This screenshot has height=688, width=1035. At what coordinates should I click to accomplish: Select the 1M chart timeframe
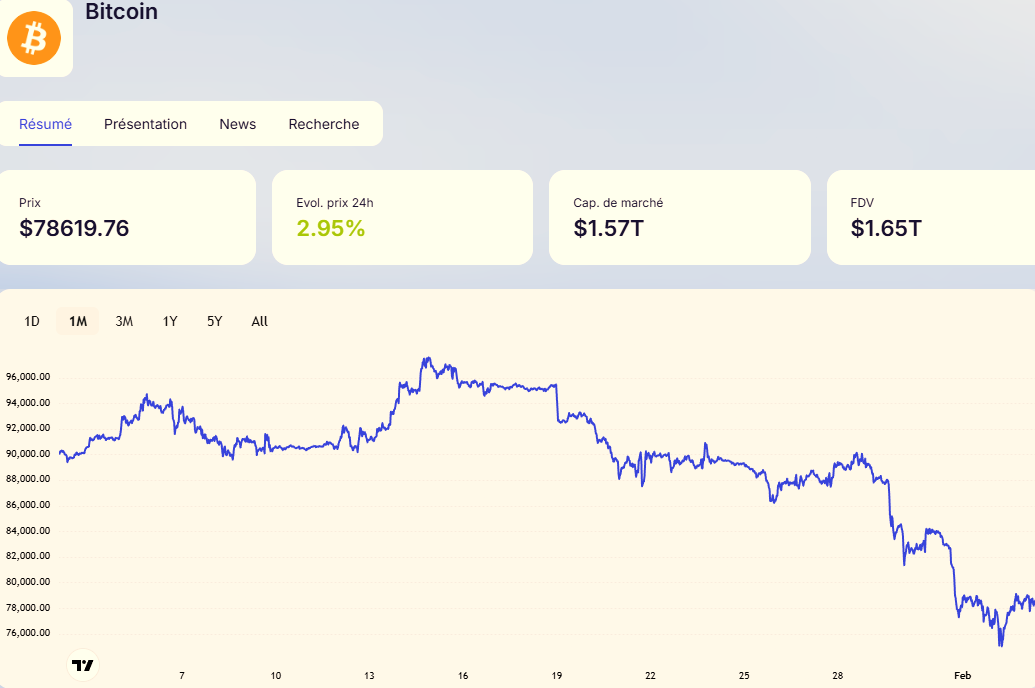[x=78, y=321]
